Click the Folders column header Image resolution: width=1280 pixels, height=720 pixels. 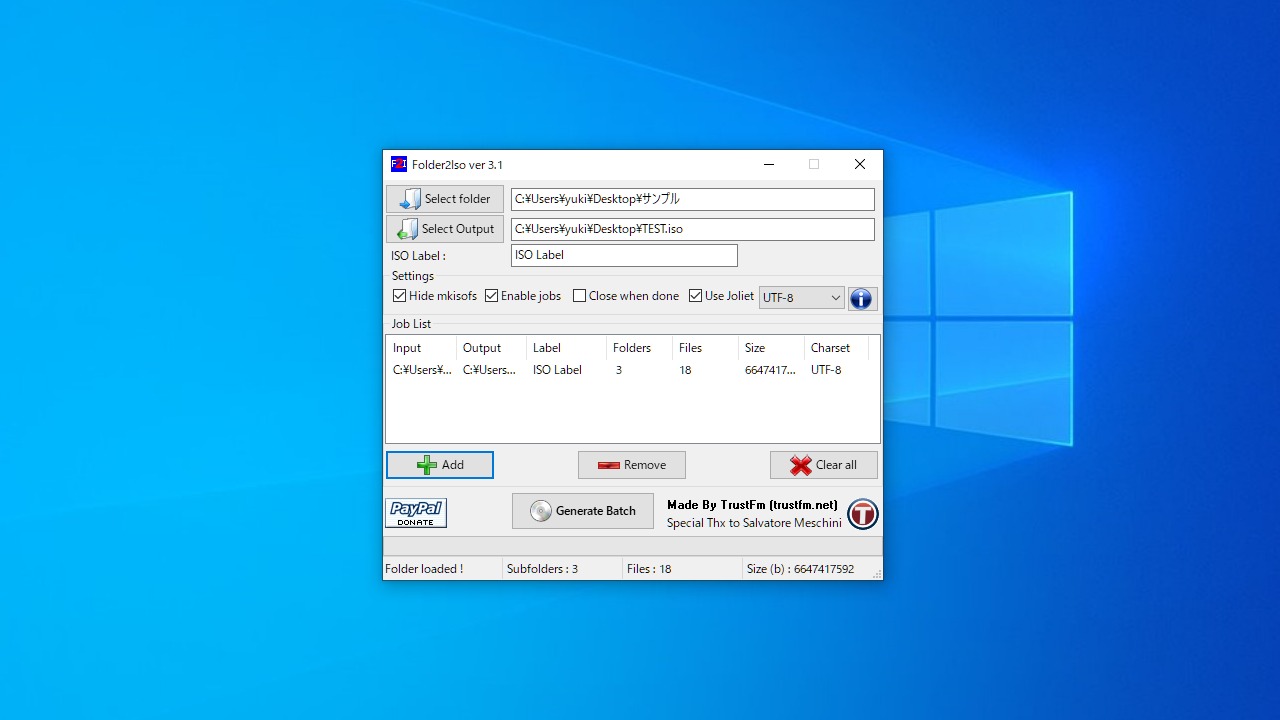point(639,348)
